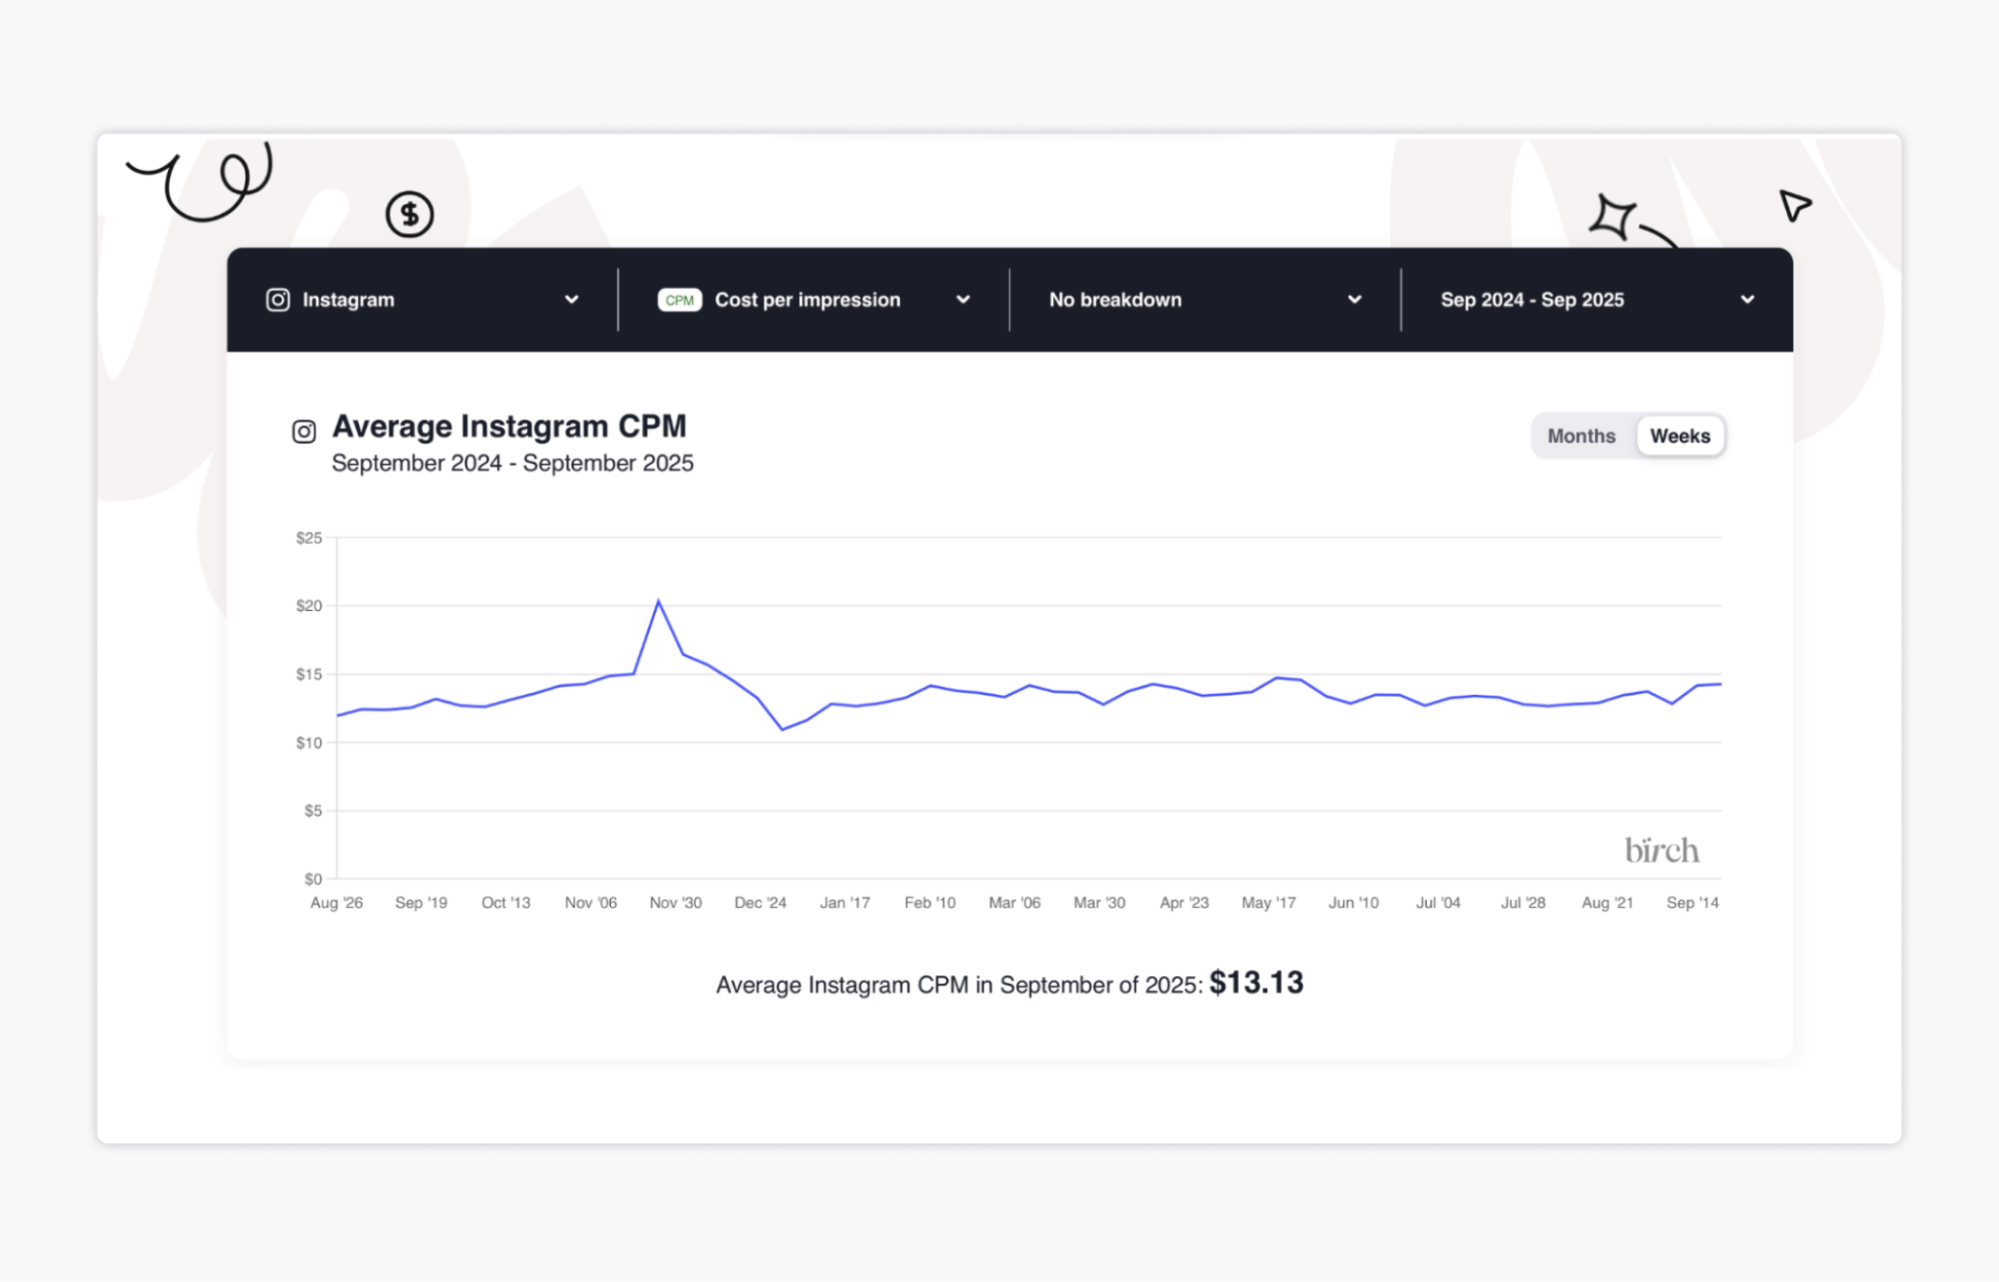Click the four-point sparkle star doodle
1999x1282 pixels.
[1611, 217]
